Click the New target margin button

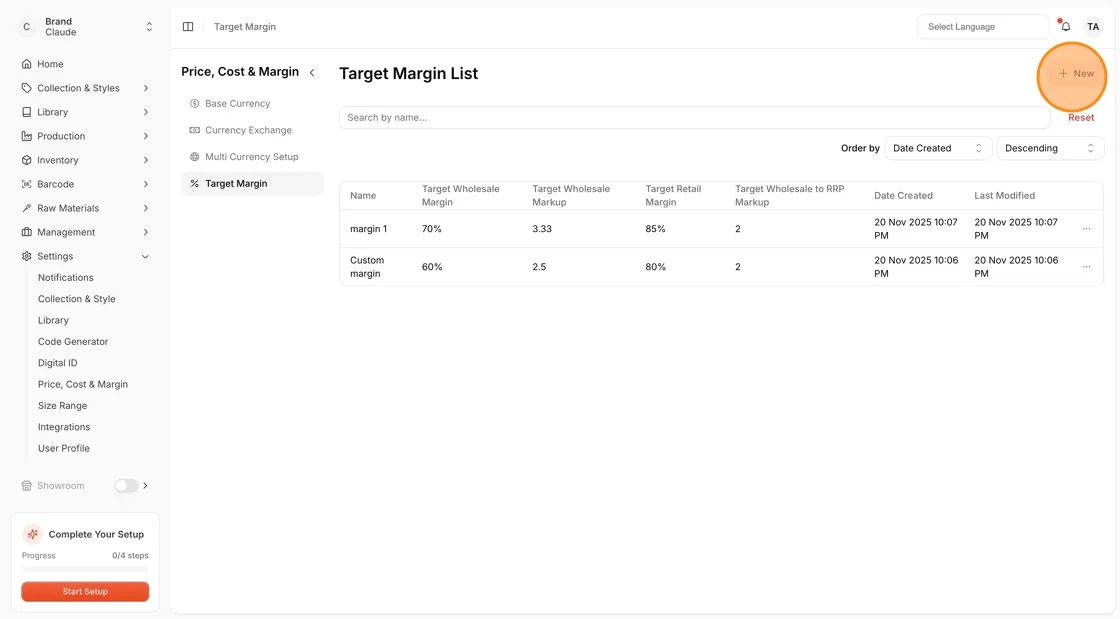tap(1076, 74)
